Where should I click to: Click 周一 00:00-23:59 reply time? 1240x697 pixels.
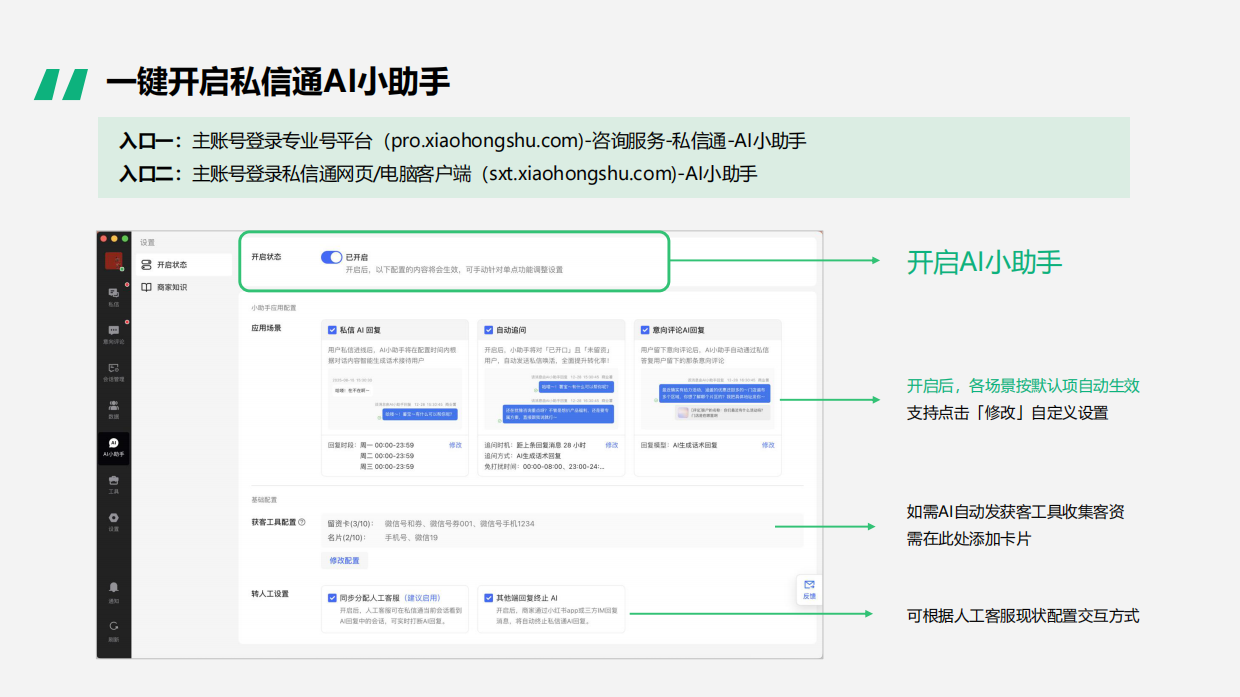(x=387, y=444)
